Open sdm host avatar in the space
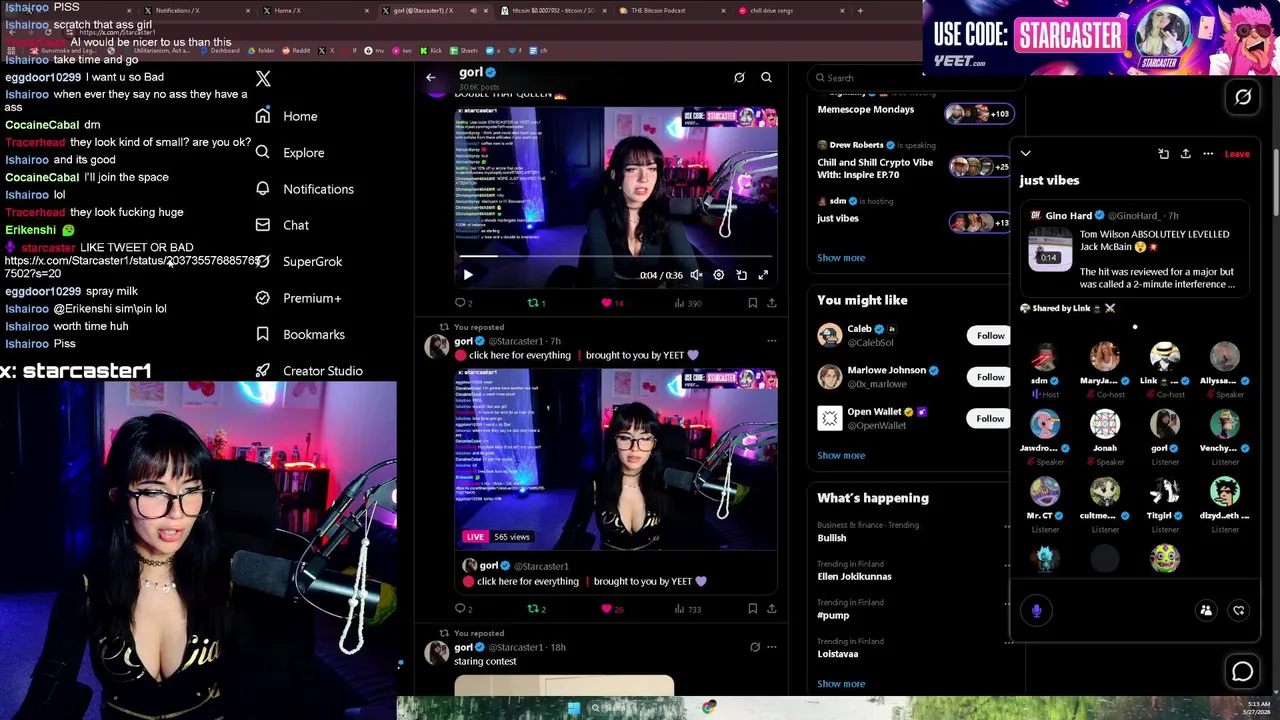This screenshot has height=720, width=1280. coord(1045,356)
